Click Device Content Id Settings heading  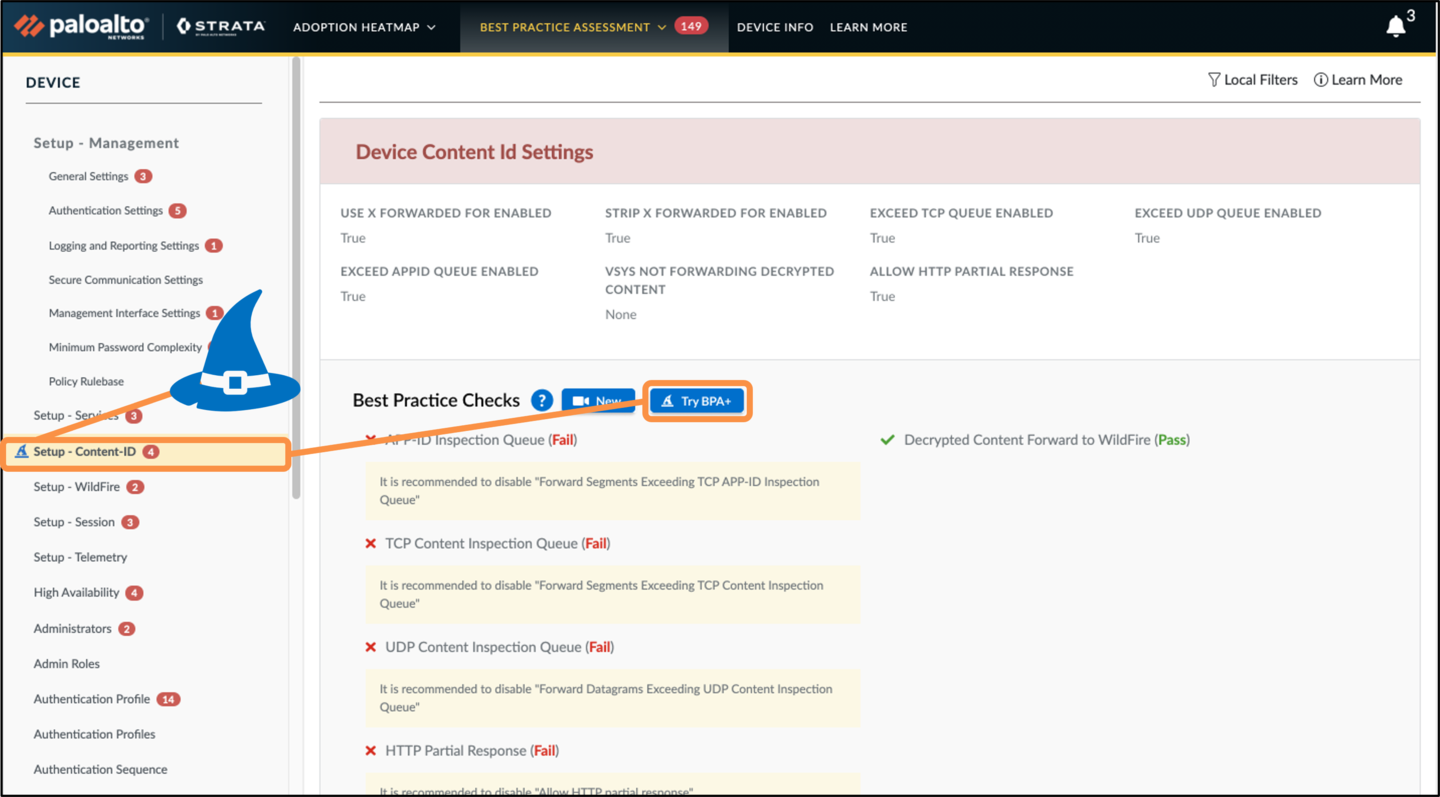point(474,152)
